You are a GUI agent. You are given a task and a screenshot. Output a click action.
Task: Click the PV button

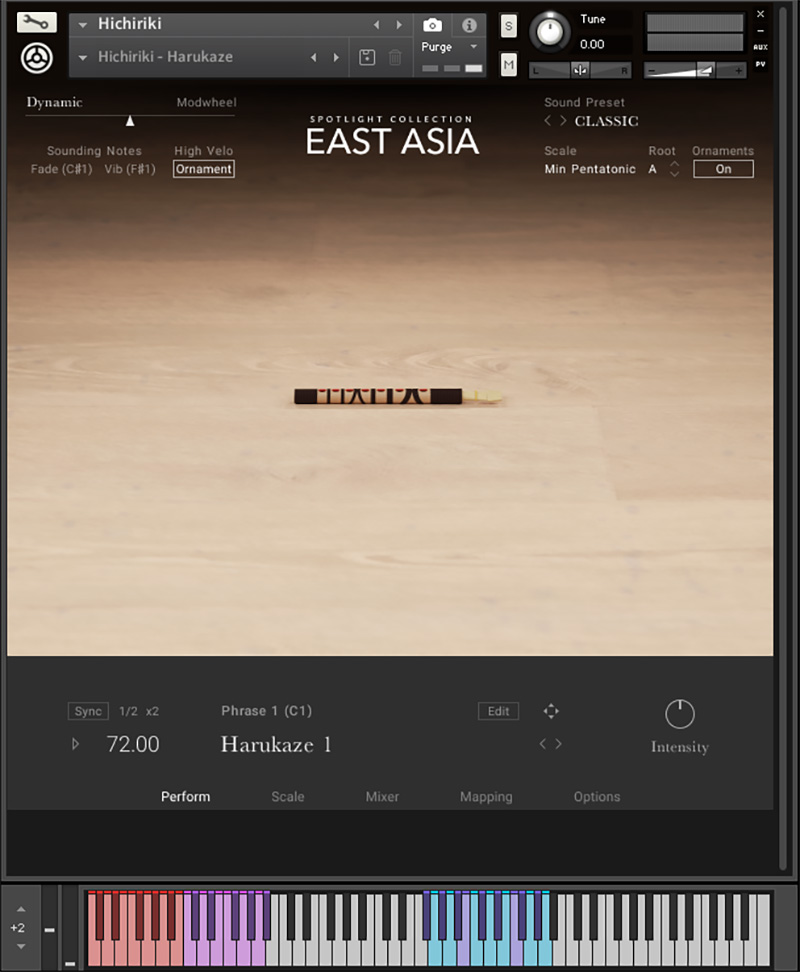coord(760,64)
